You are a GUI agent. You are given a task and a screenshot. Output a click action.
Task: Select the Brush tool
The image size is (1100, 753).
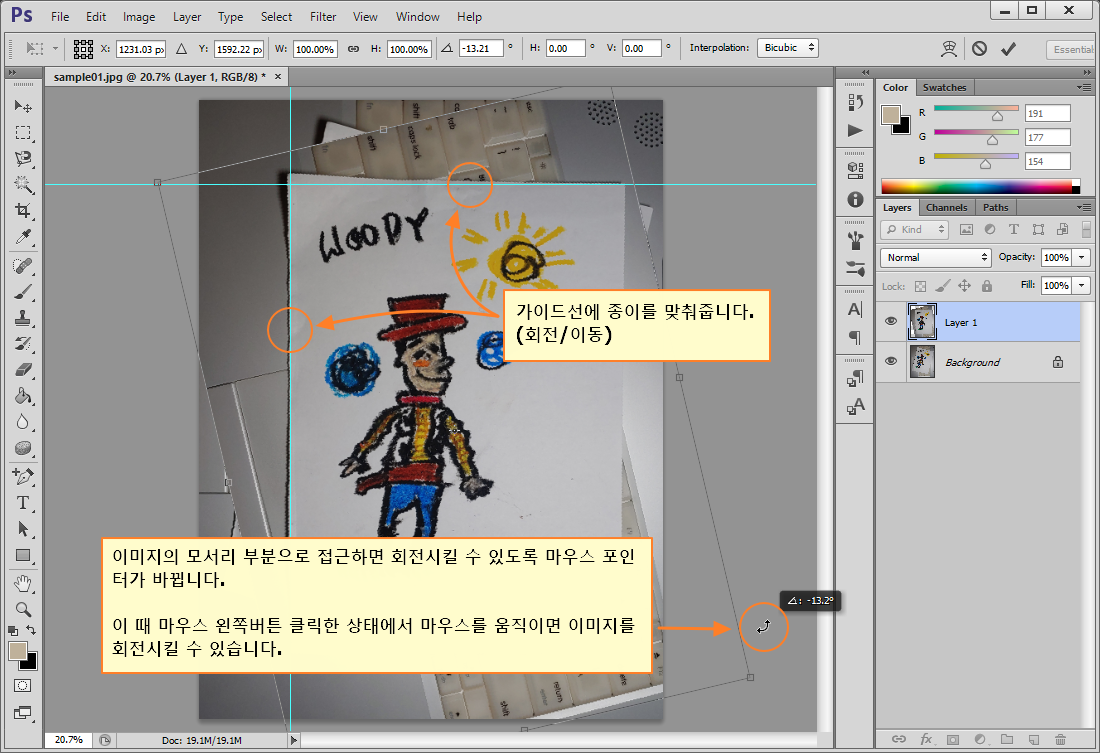pos(22,292)
